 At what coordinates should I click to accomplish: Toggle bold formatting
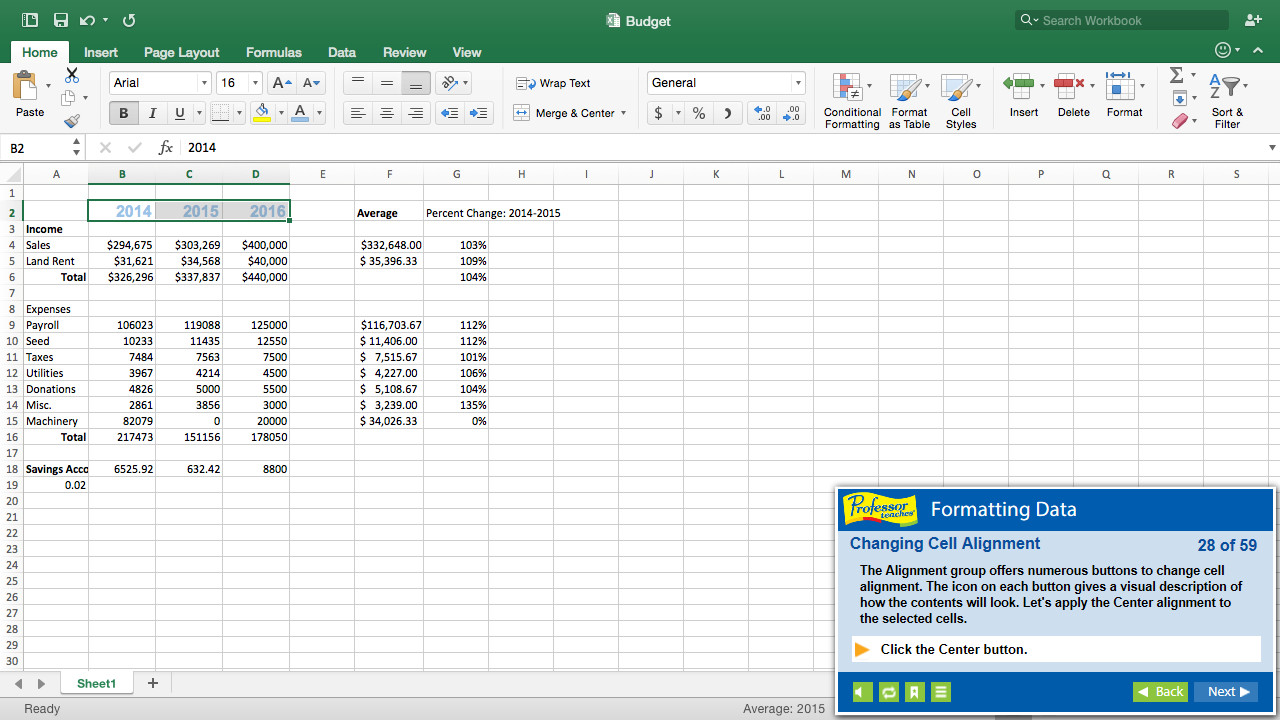(122, 113)
